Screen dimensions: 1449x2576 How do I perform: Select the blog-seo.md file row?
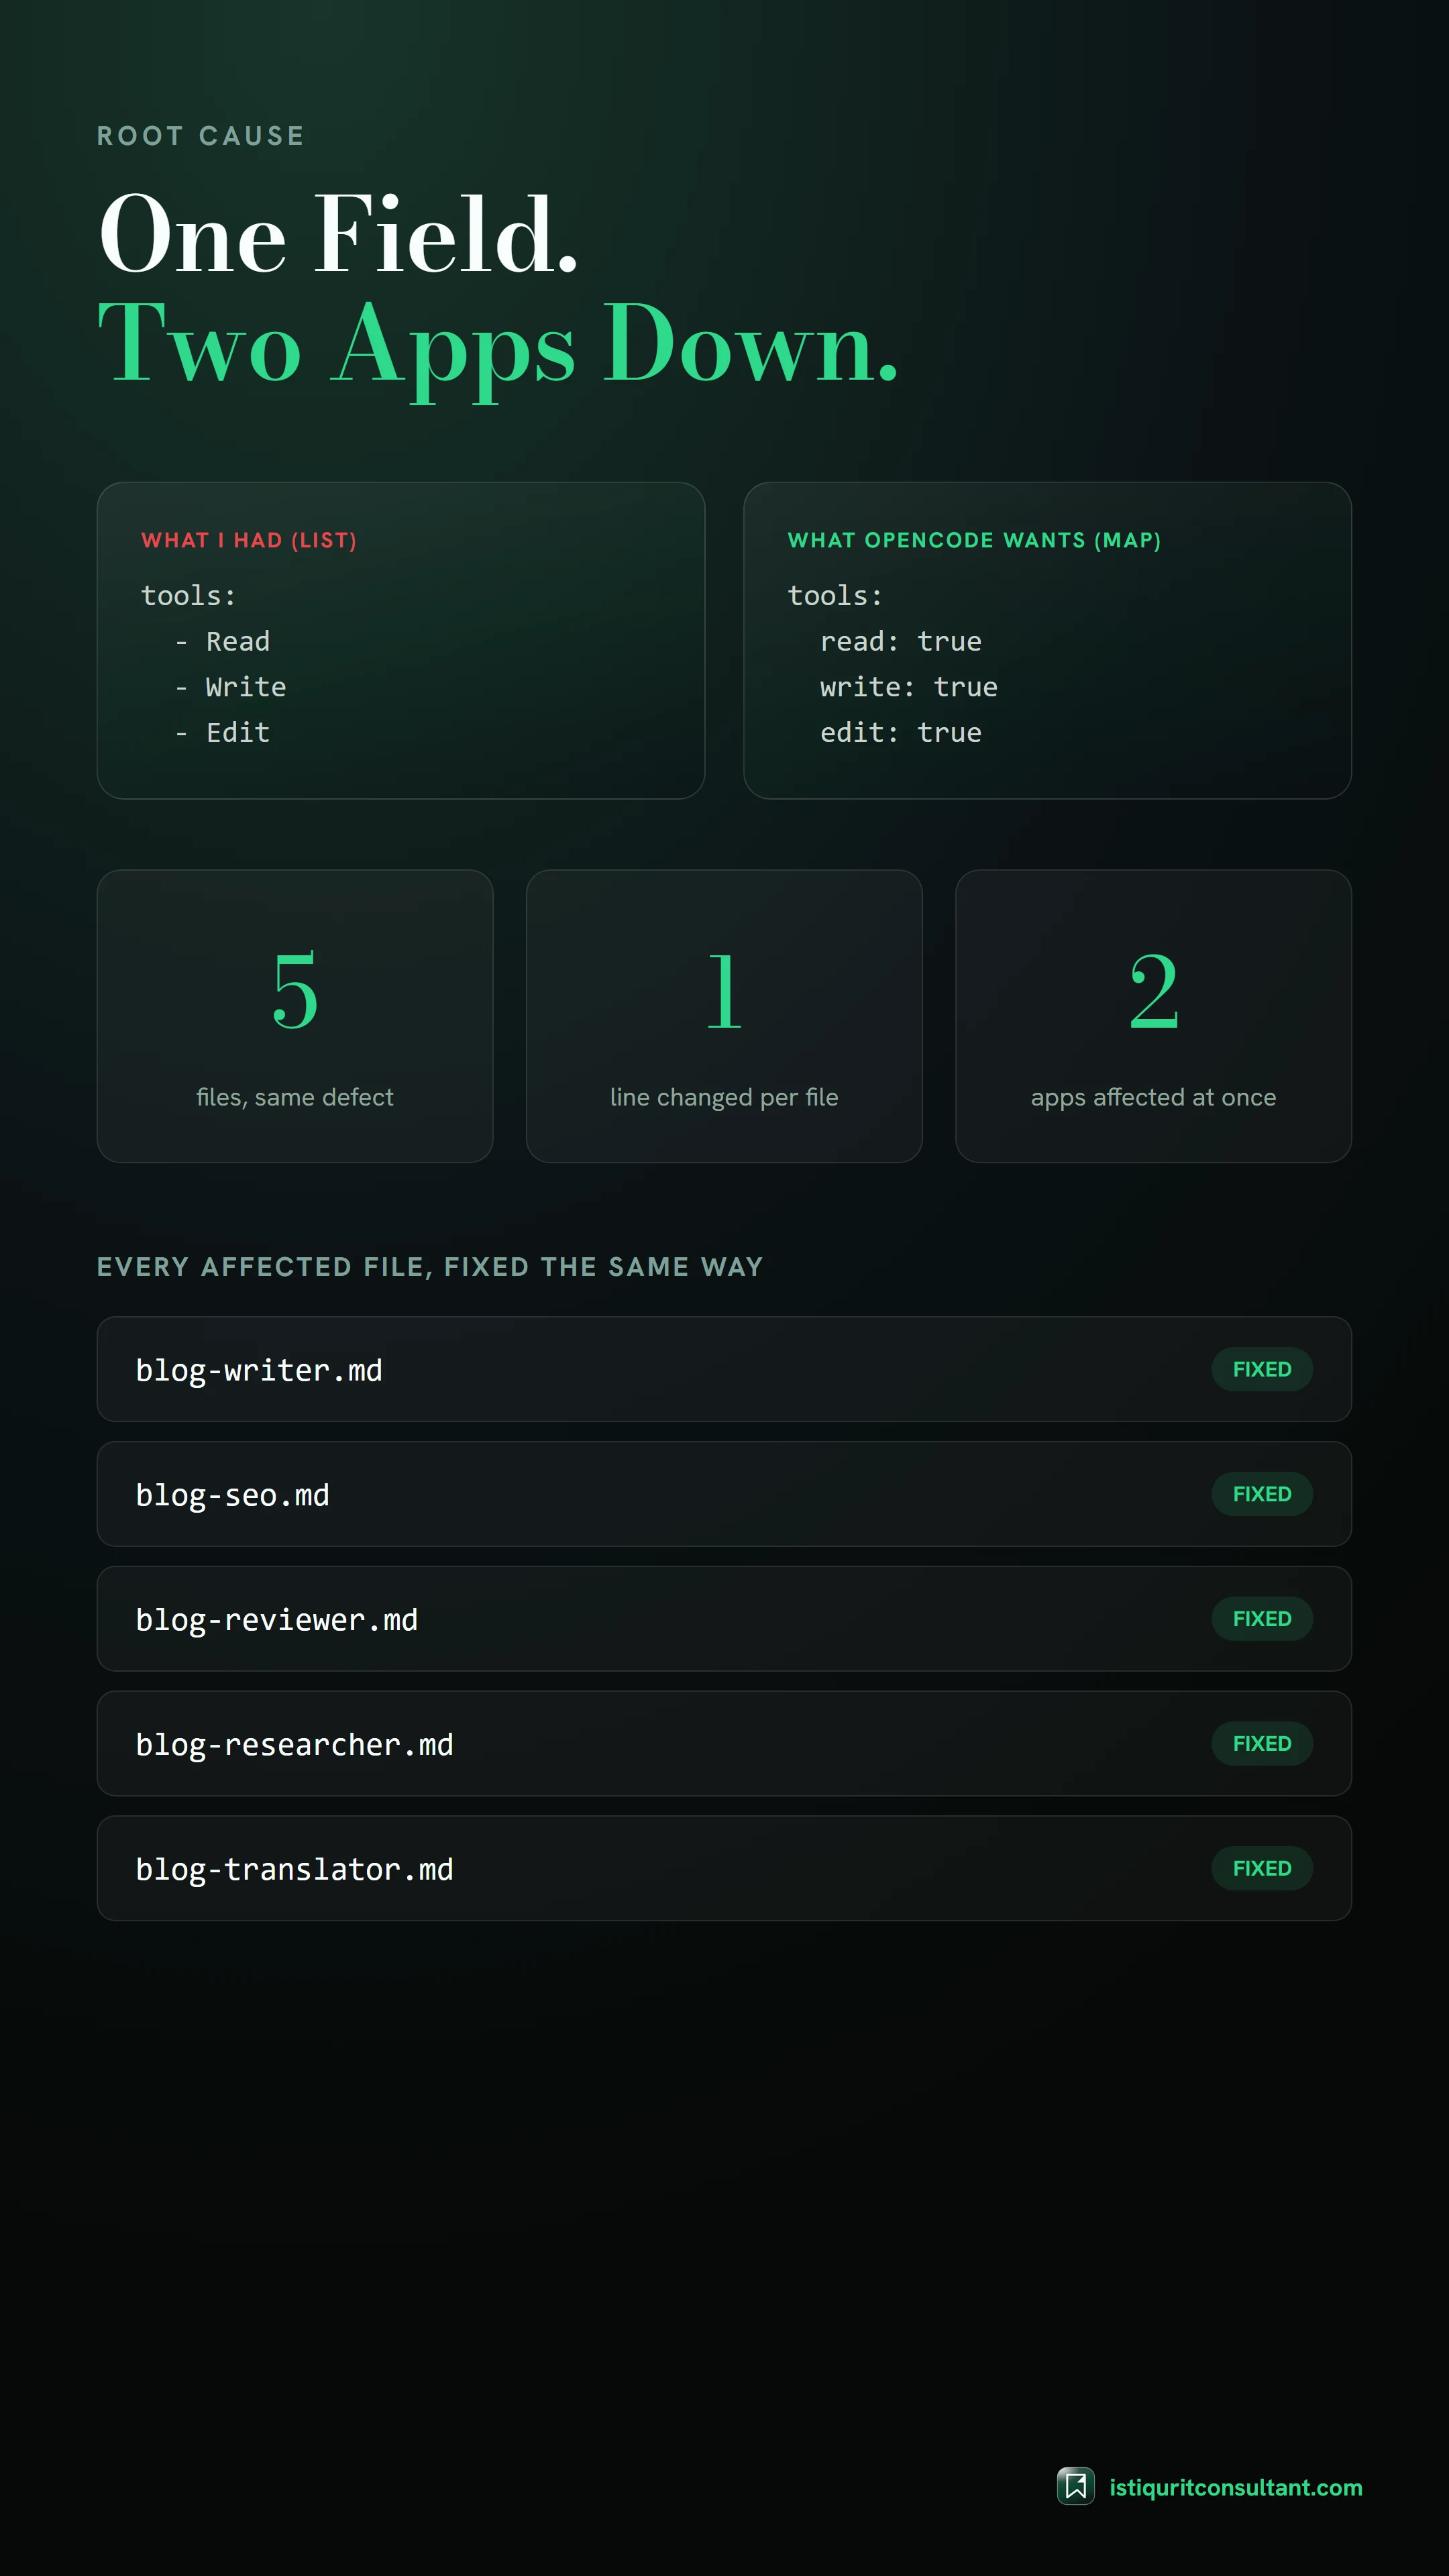pyautogui.click(x=724, y=1494)
